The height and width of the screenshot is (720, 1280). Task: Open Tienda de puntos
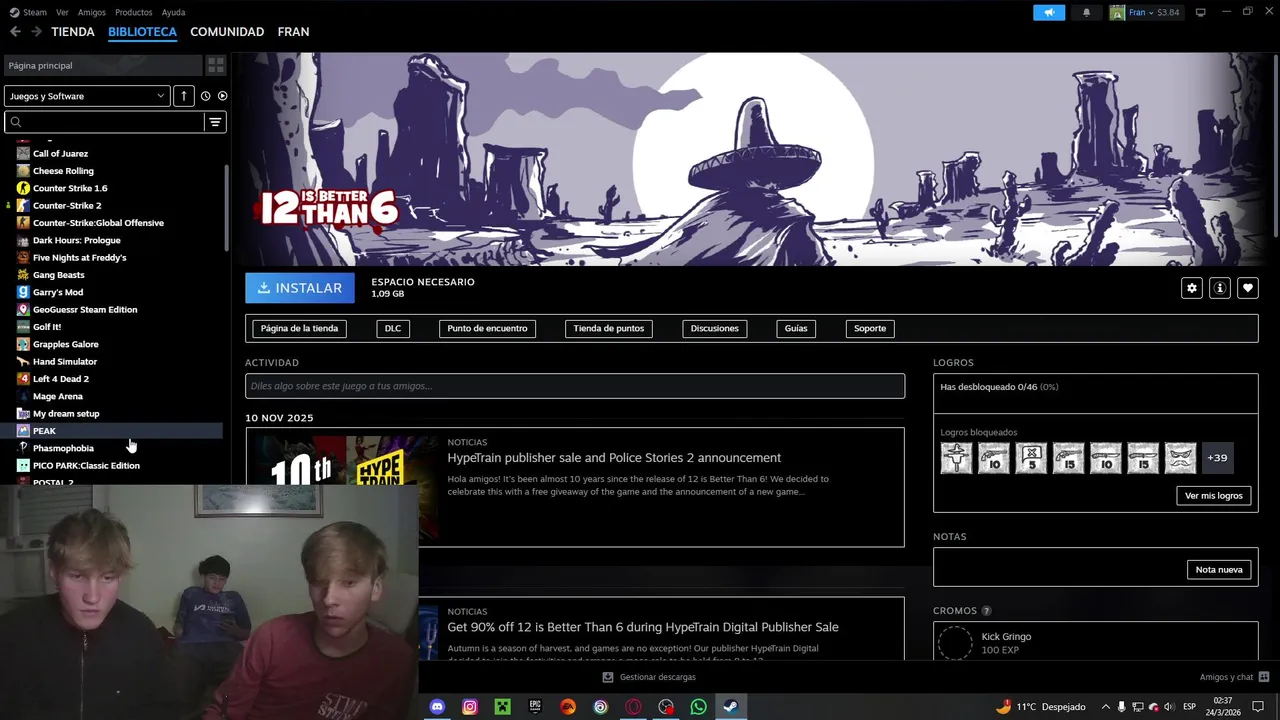pos(608,328)
